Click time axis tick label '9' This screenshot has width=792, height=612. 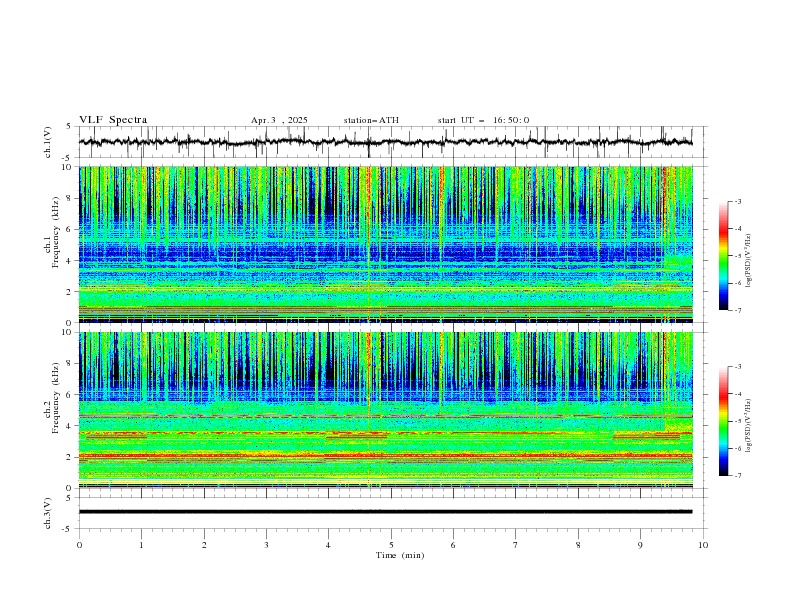tap(640, 545)
